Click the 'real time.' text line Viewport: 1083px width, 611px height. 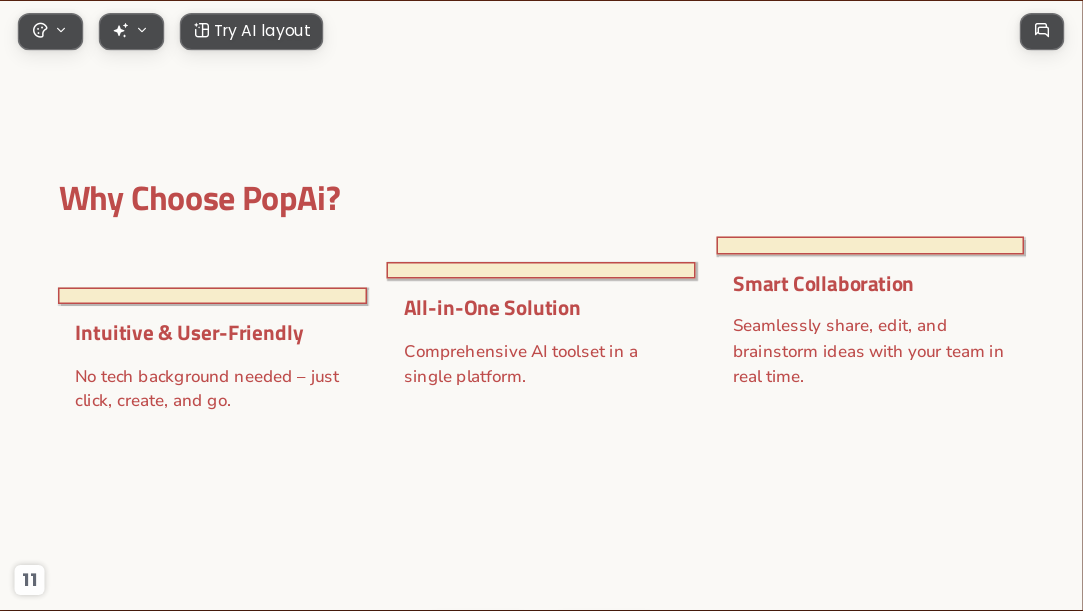(x=768, y=376)
